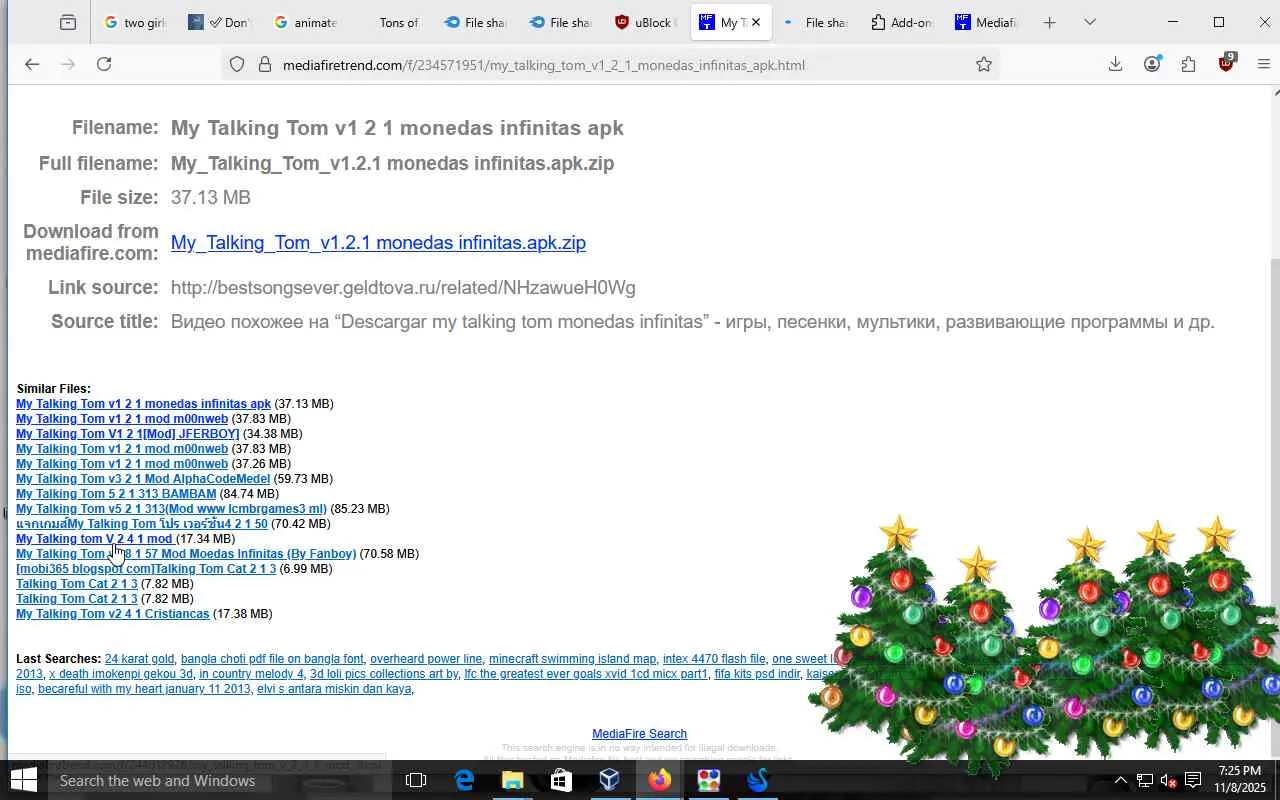The image size is (1280, 800).
Task: Switch to the Add-on tab
Action: tap(901, 22)
